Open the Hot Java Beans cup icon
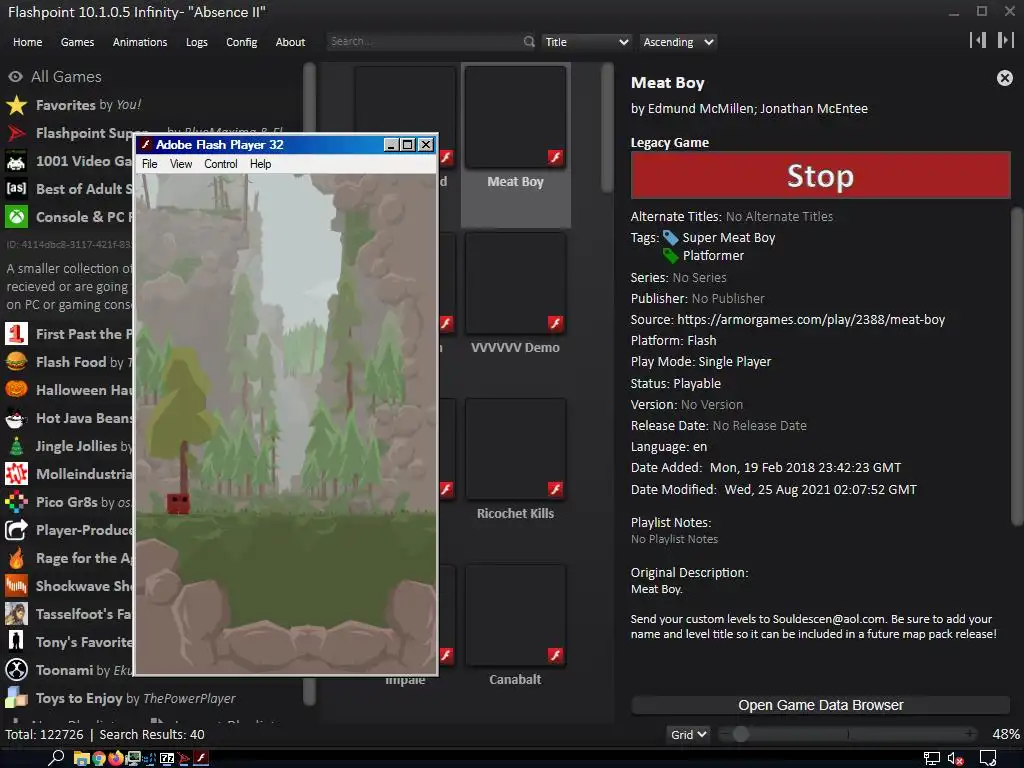Screen dimensions: 1024x768 point(16,418)
